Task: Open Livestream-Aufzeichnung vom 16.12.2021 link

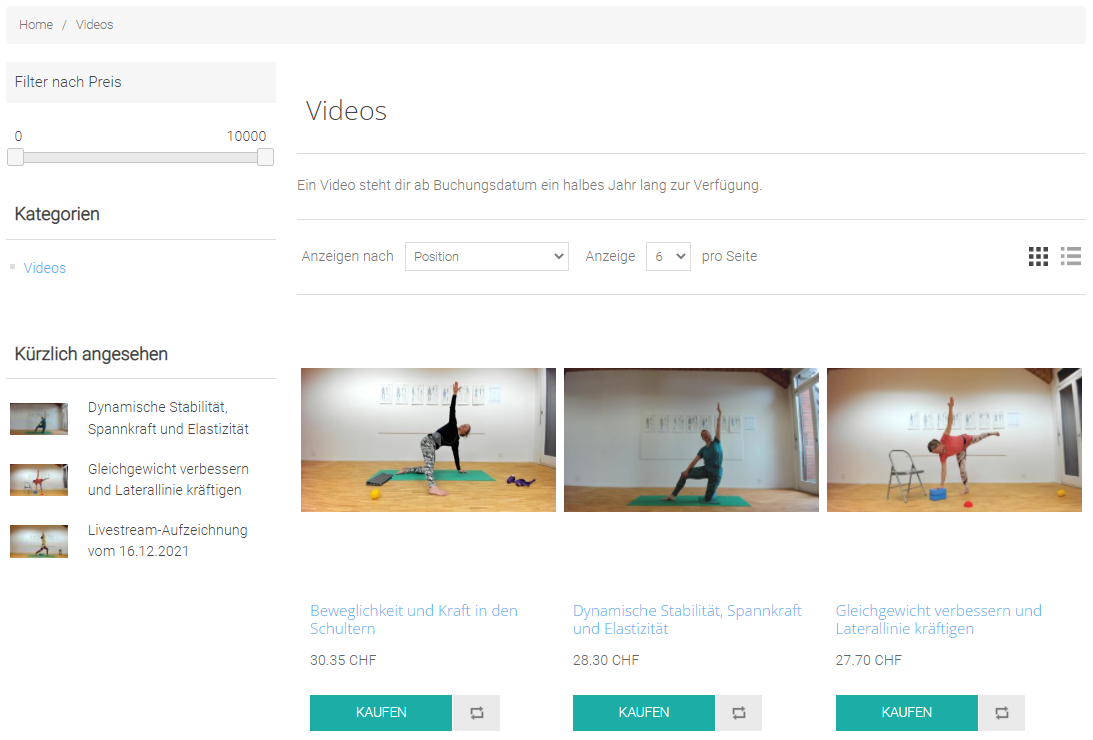Action: (x=167, y=541)
